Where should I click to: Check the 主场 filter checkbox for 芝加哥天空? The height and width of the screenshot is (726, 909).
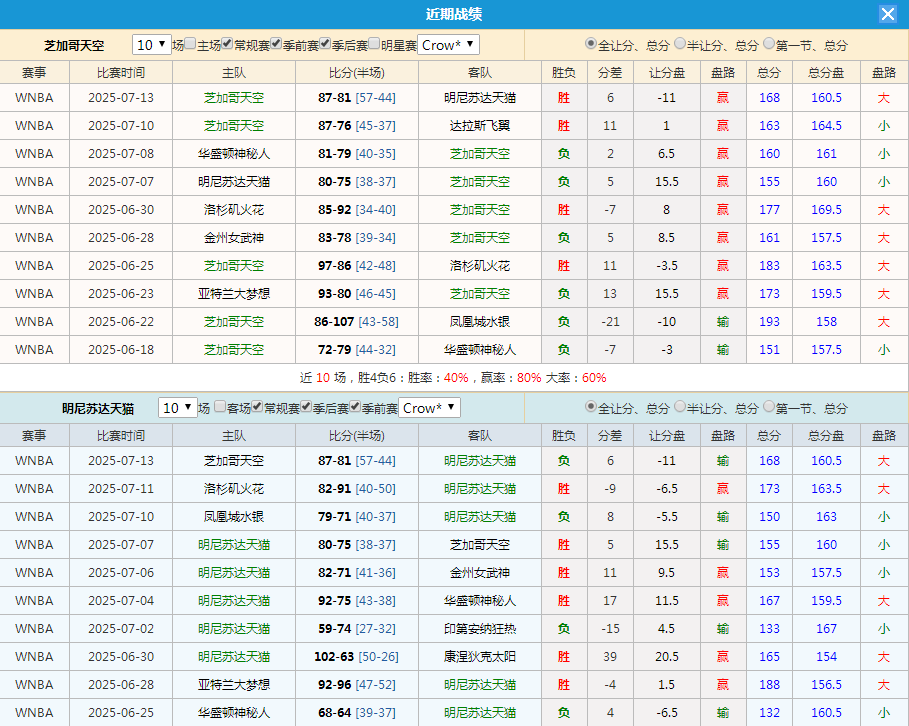coord(193,44)
